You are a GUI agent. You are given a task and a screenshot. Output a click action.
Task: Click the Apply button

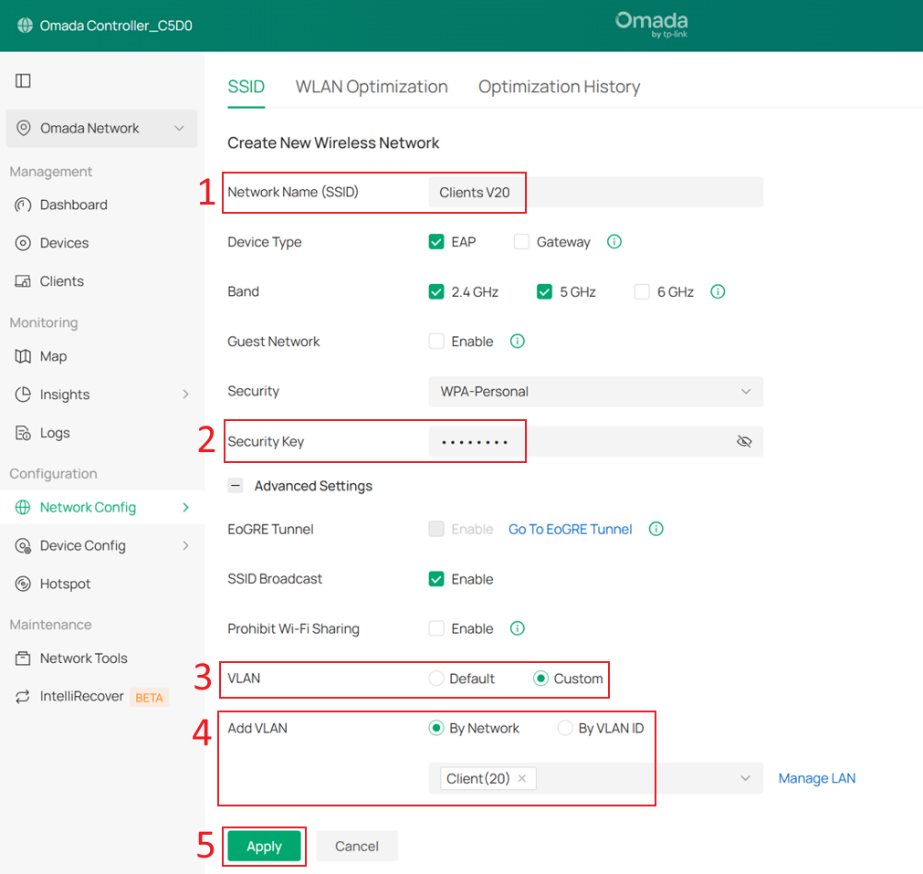(x=264, y=846)
